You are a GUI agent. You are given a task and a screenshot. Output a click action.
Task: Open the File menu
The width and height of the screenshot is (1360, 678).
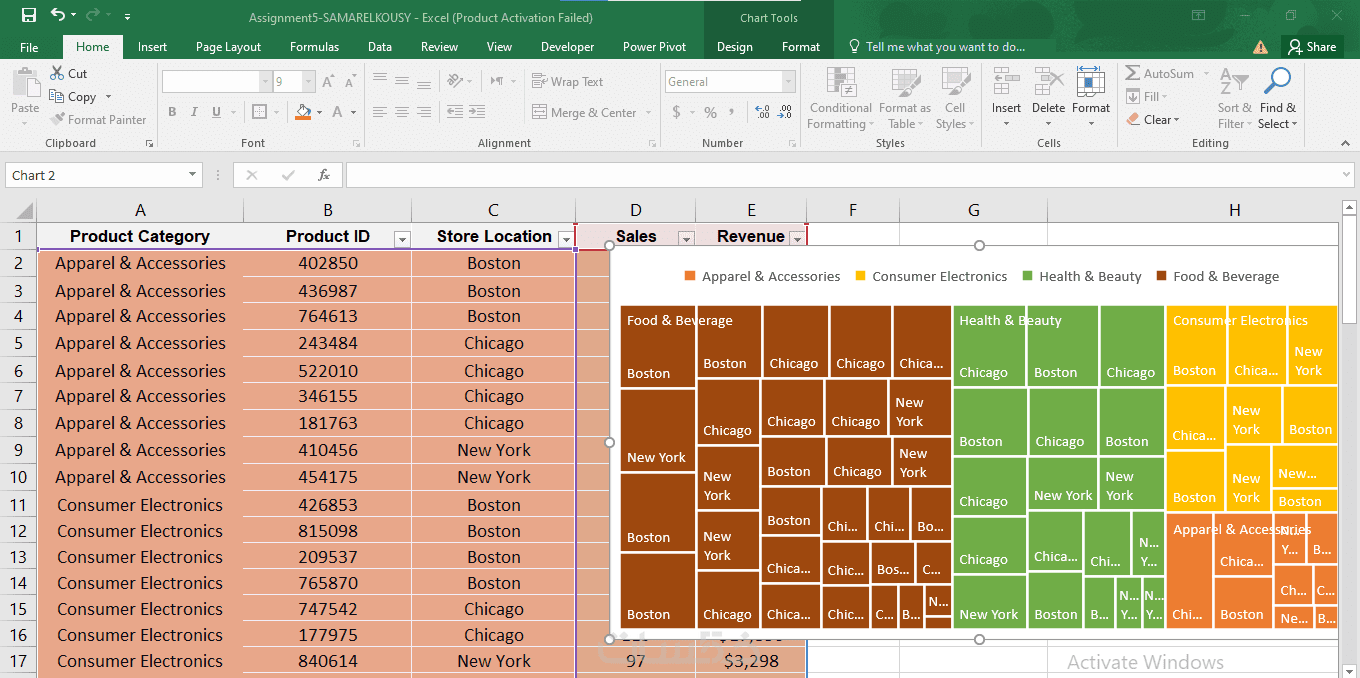[29, 47]
